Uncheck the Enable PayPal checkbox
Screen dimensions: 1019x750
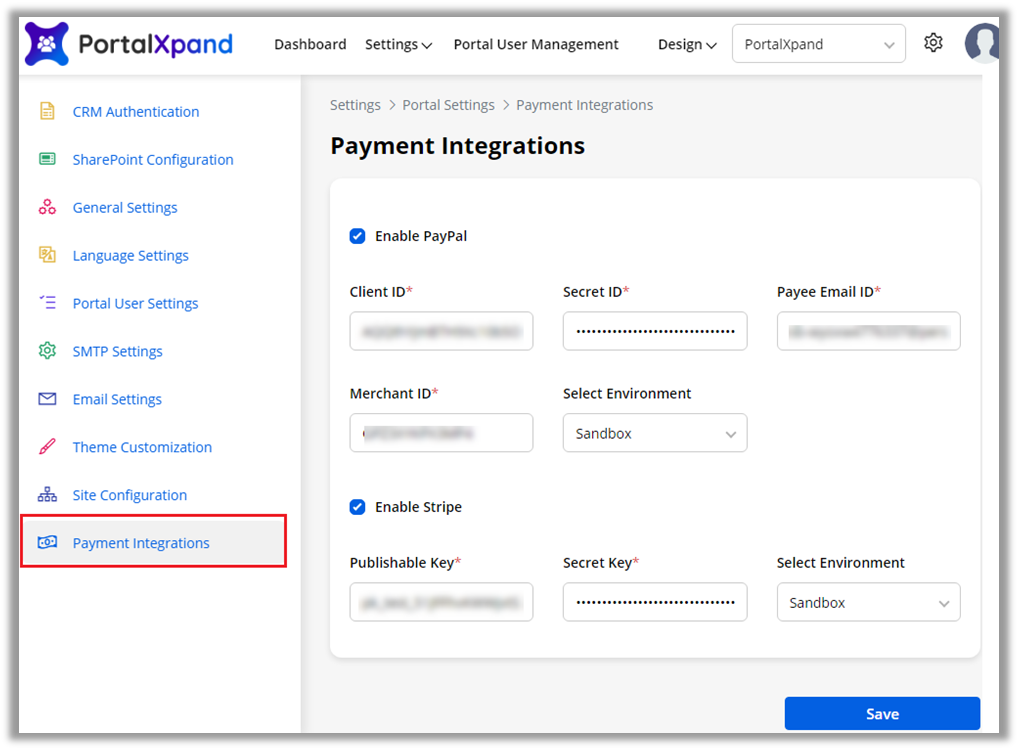357,236
